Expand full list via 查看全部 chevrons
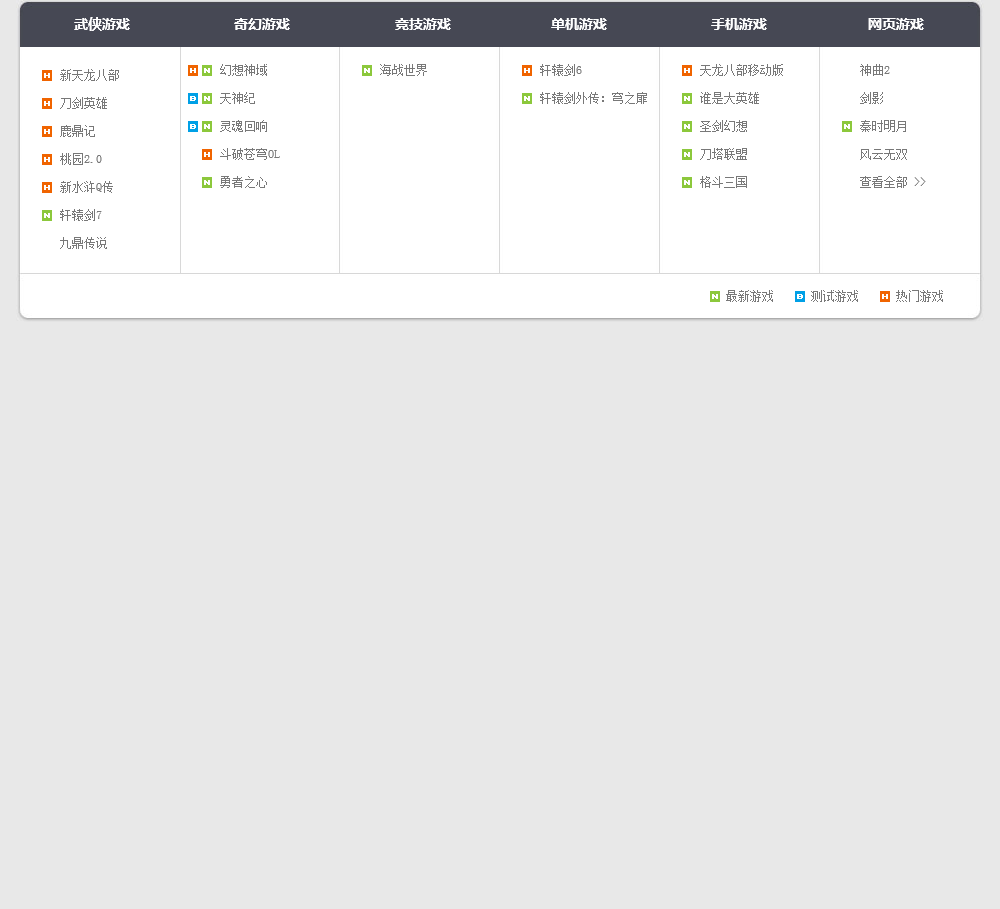 (920, 182)
